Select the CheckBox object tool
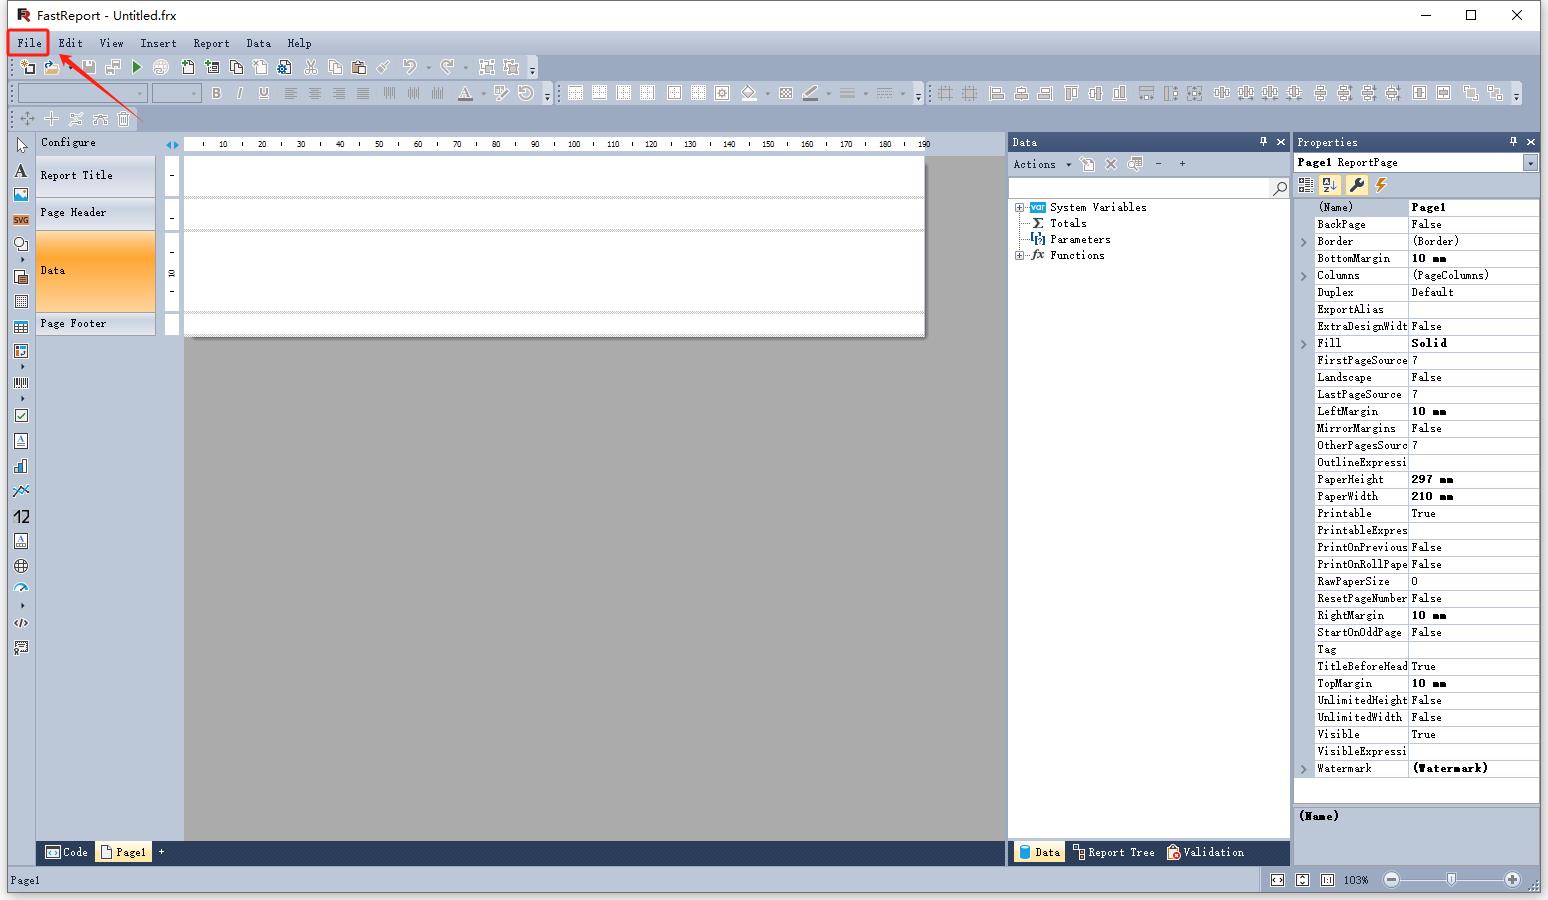 tap(21, 415)
